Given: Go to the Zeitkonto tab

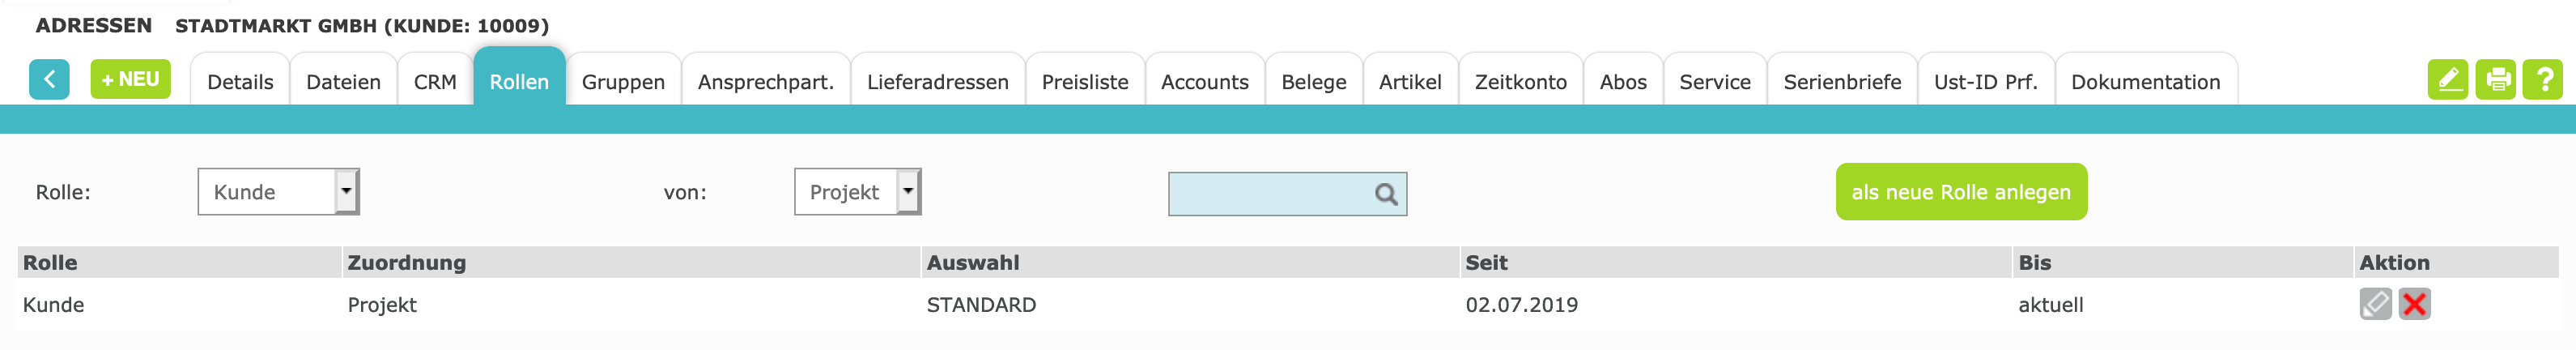Looking at the screenshot, I should pyautogui.click(x=1520, y=82).
